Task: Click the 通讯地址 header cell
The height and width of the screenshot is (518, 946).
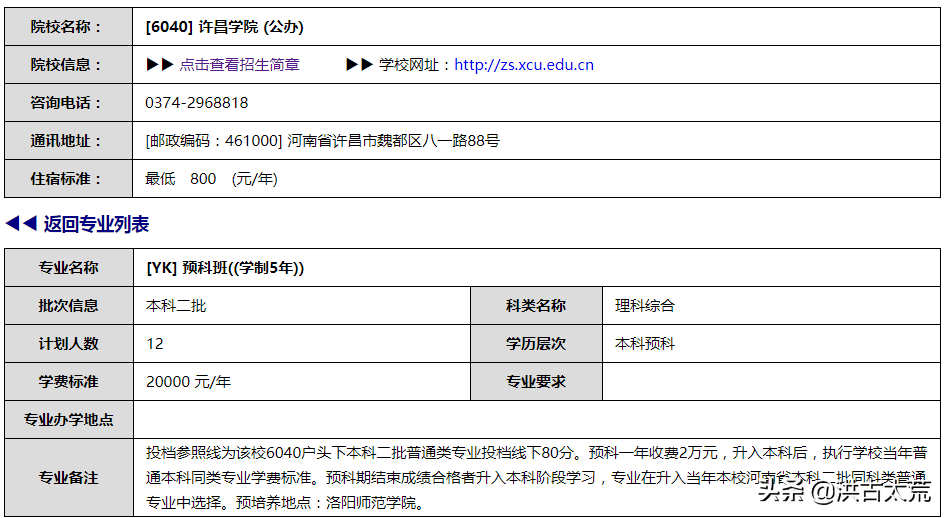Action: pyautogui.click(x=68, y=141)
